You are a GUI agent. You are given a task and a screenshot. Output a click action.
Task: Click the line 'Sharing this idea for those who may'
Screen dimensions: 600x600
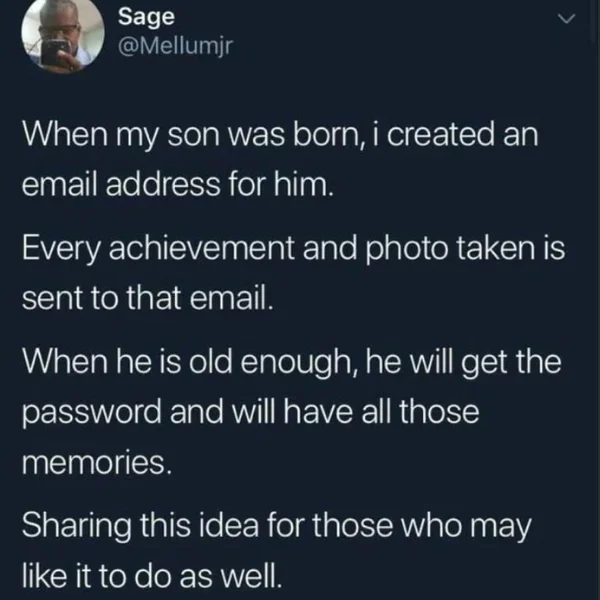[x=277, y=527]
